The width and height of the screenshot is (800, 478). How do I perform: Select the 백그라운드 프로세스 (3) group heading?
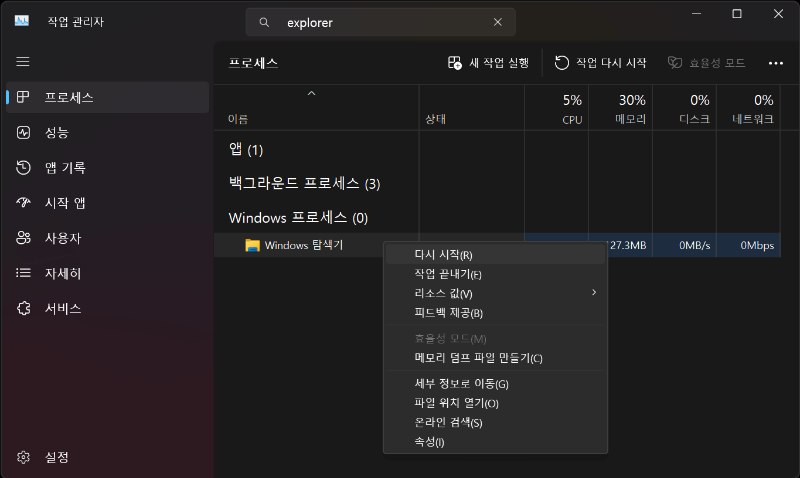(305, 183)
